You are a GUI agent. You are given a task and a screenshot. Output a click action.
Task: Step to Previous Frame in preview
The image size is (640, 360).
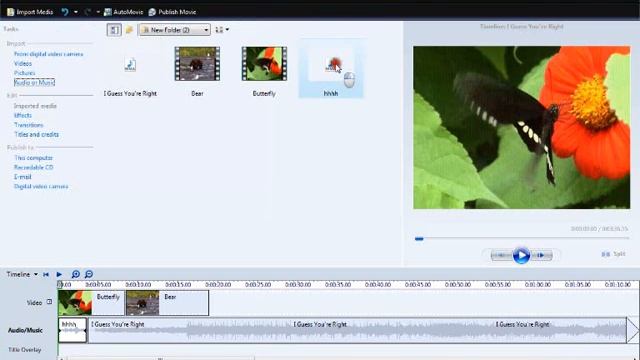point(501,256)
